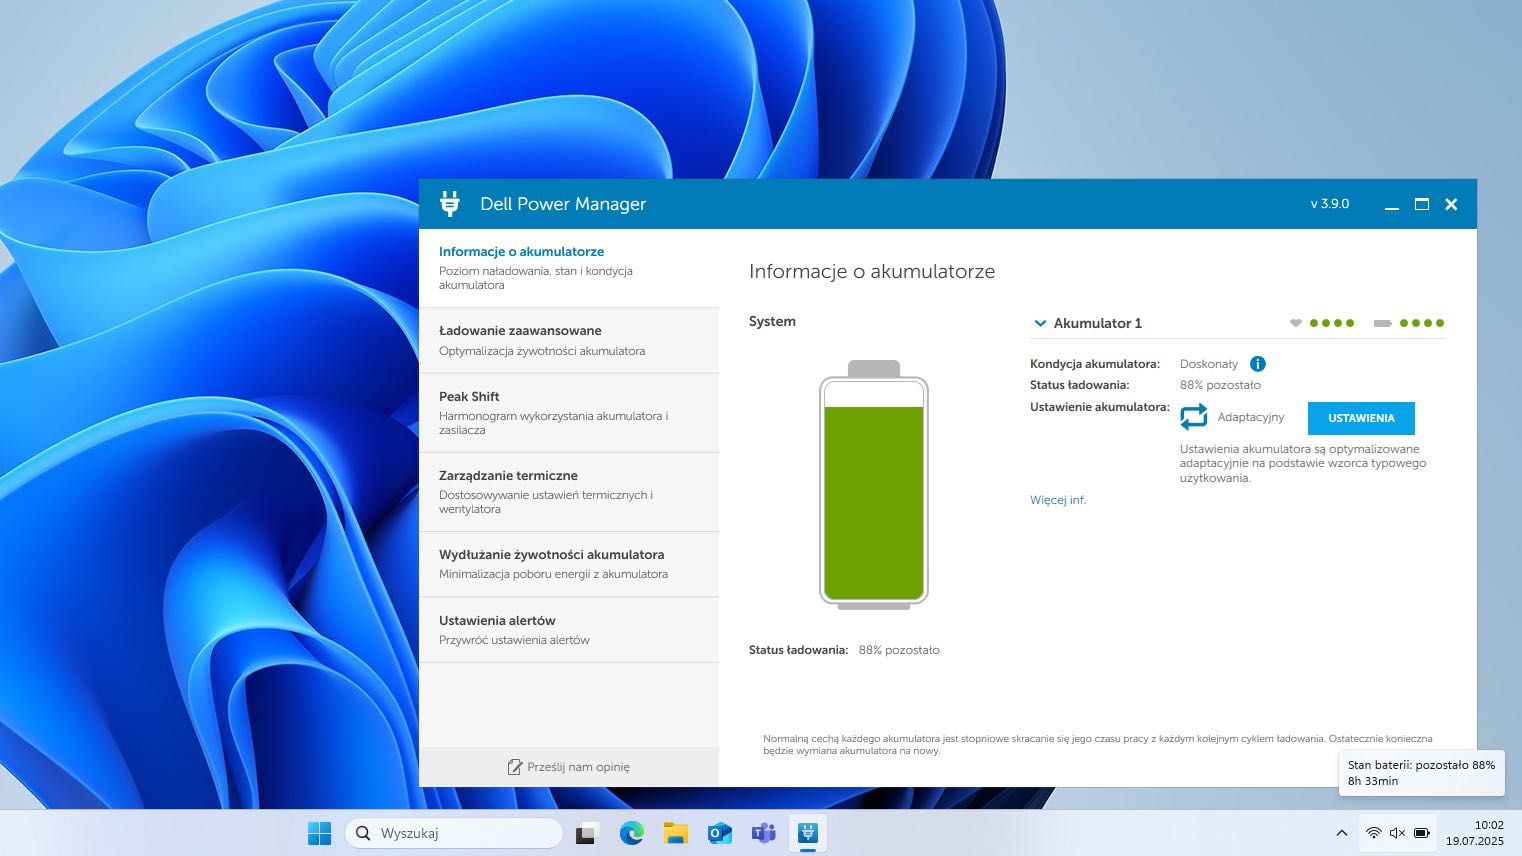Collapse the Akumulator 1 section
1522x856 pixels.
point(1040,323)
